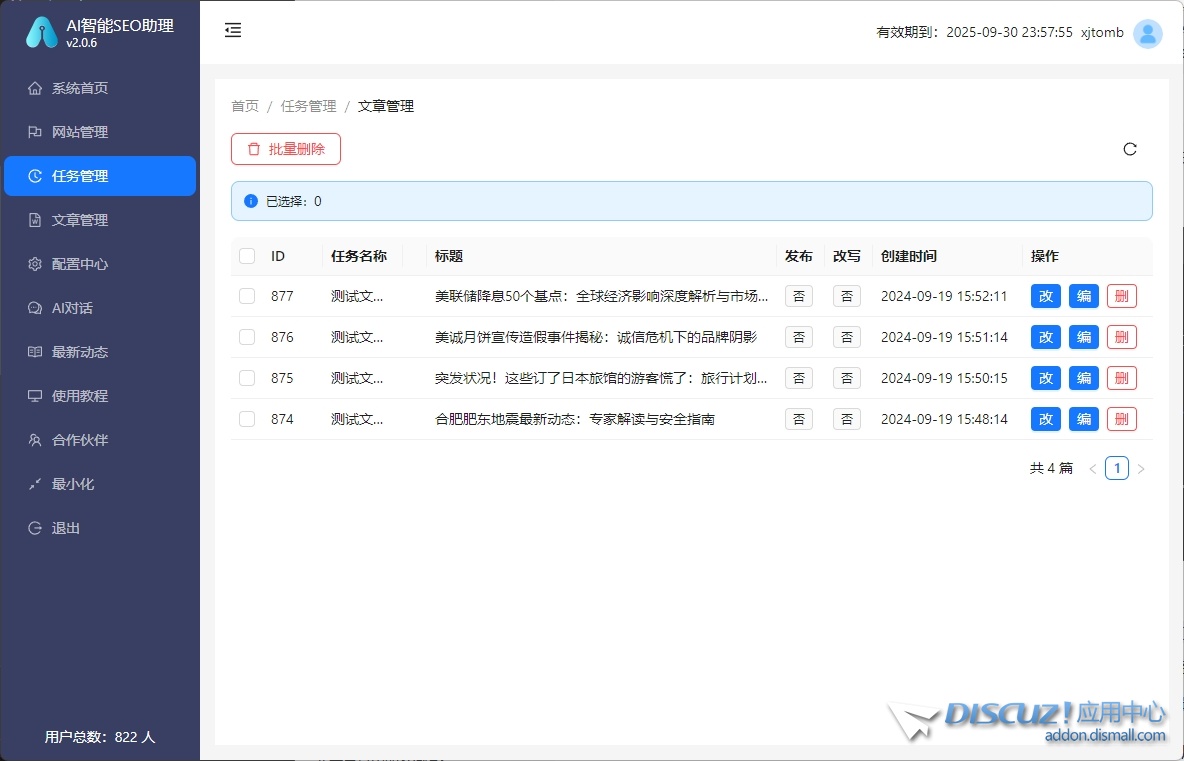Go to next page using right arrow
This screenshot has height=761, width=1184.
point(1141,468)
